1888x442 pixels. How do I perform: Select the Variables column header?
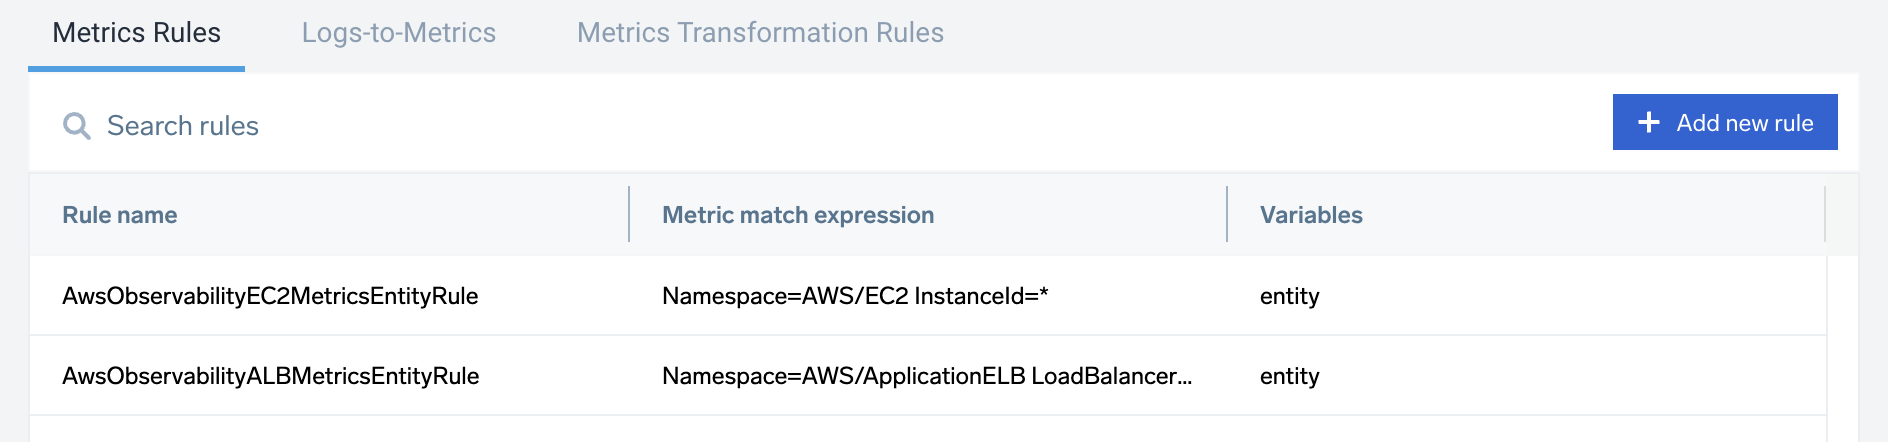(1311, 215)
